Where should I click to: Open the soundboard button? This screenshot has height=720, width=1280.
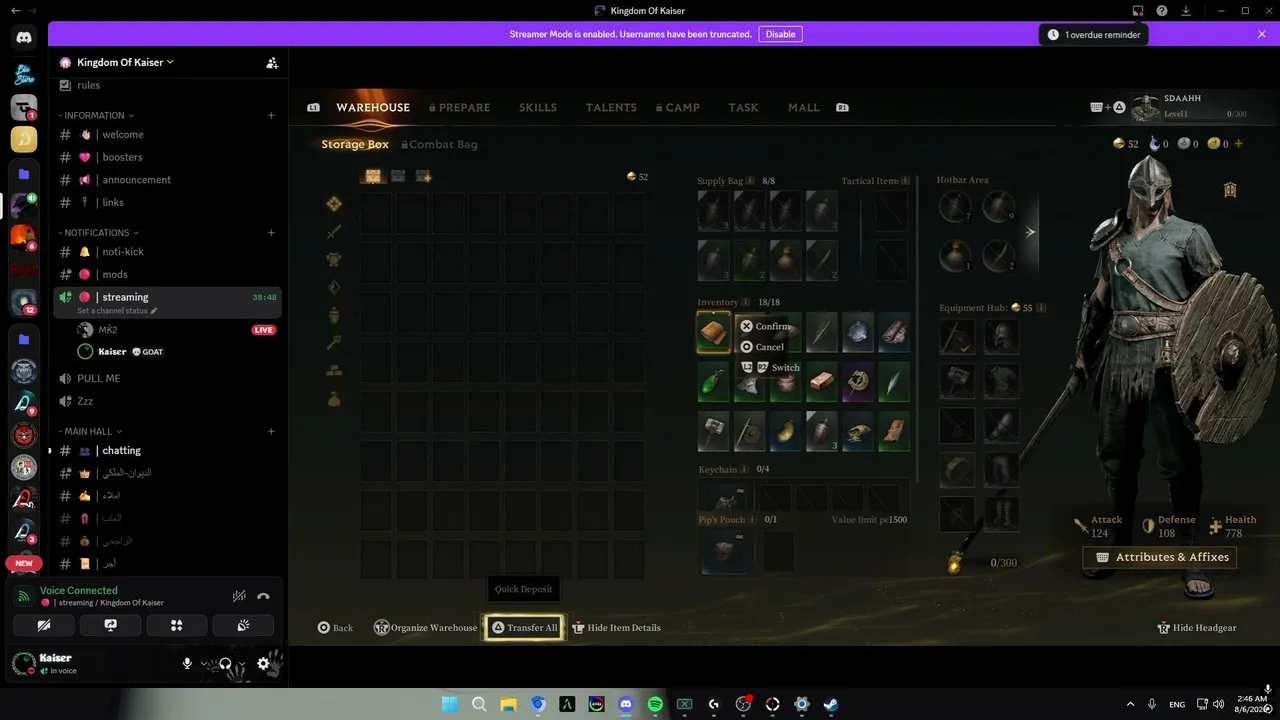coord(243,625)
